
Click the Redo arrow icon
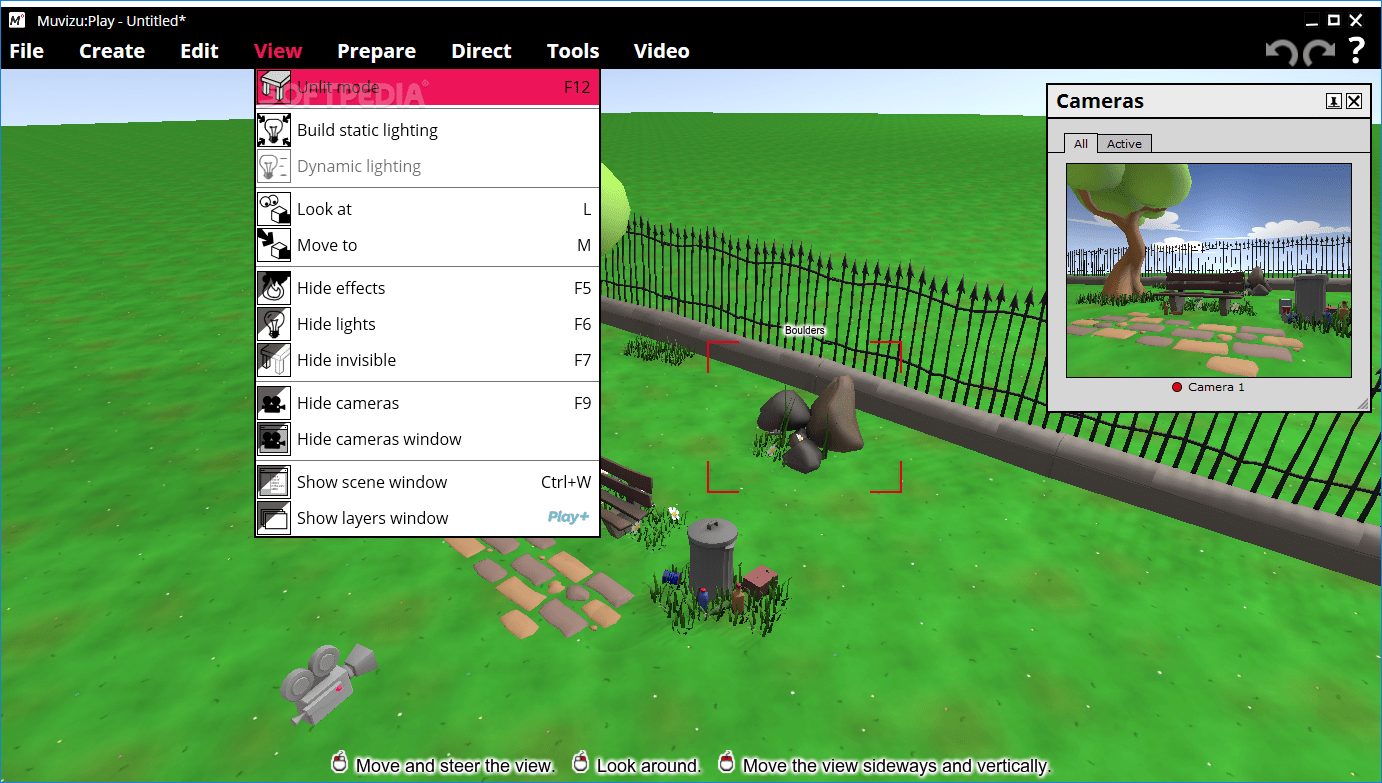tap(1319, 52)
